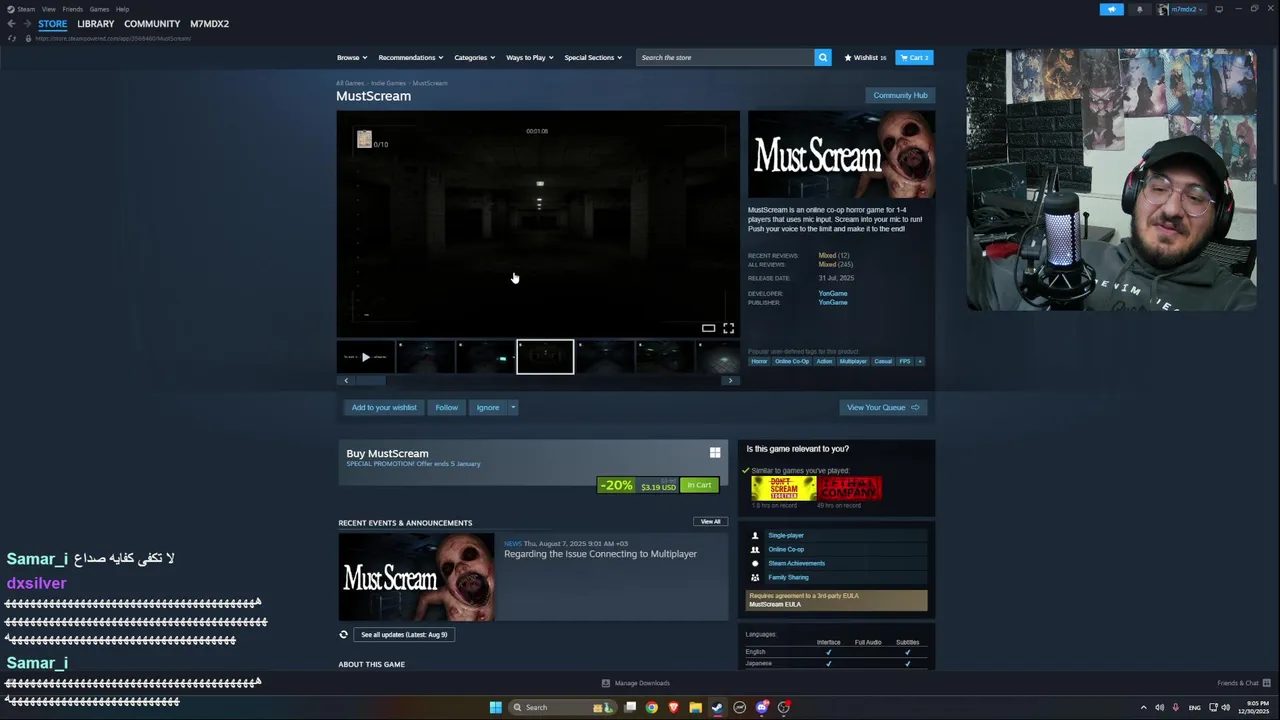This screenshot has width=1280, height=720.
Task: Enter fullscreen on the media viewer
Action: 729,328
